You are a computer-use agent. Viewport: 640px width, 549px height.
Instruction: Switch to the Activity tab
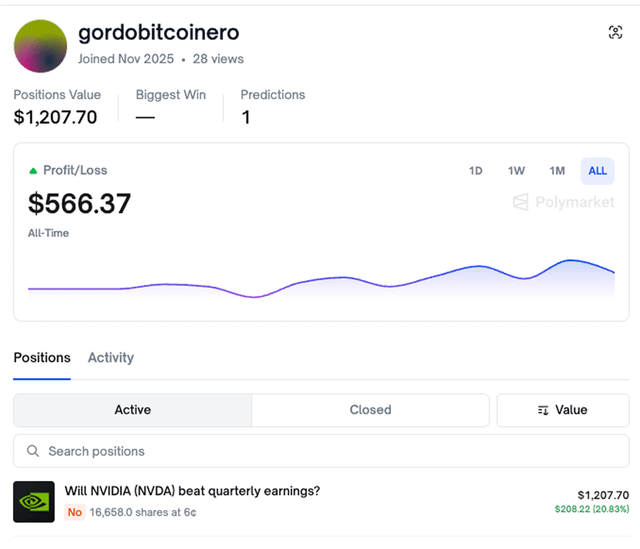[x=111, y=358]
